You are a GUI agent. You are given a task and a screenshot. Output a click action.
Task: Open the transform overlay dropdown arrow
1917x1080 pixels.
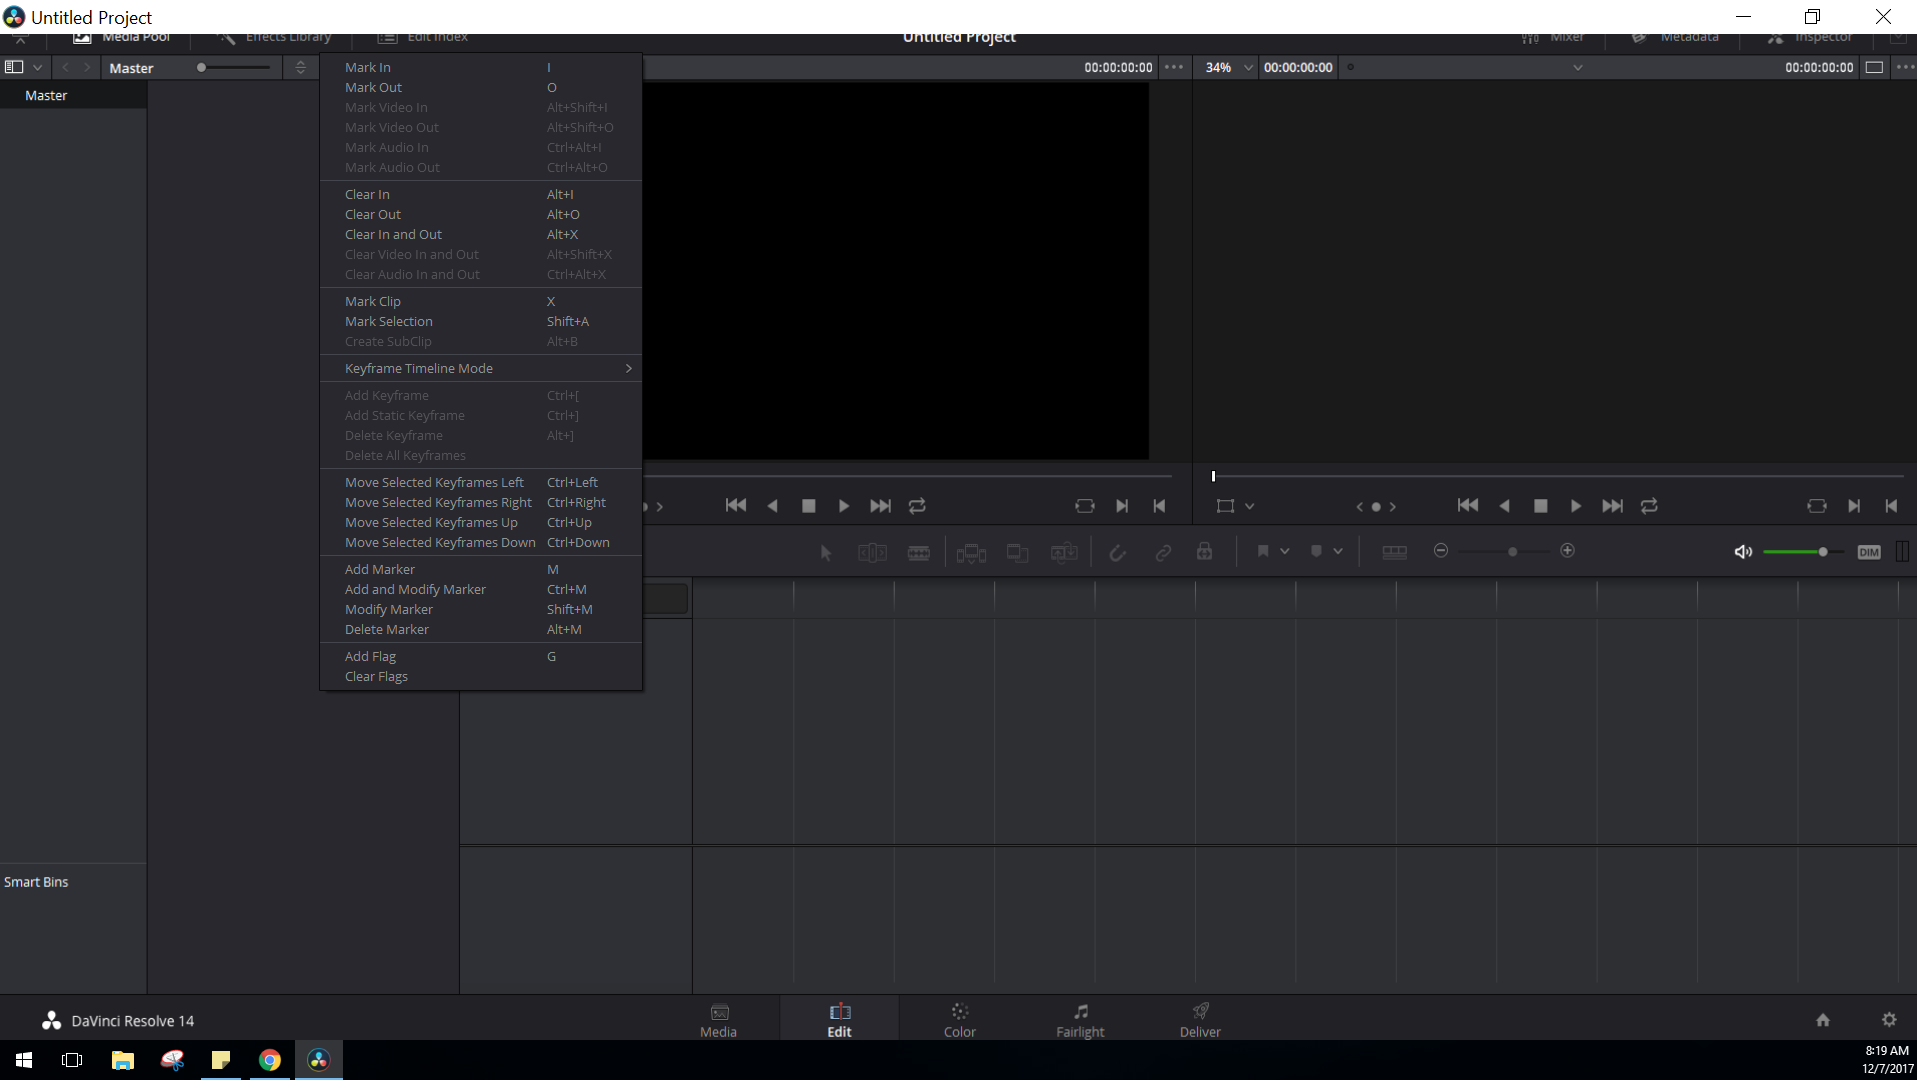tap(1249, 506)
